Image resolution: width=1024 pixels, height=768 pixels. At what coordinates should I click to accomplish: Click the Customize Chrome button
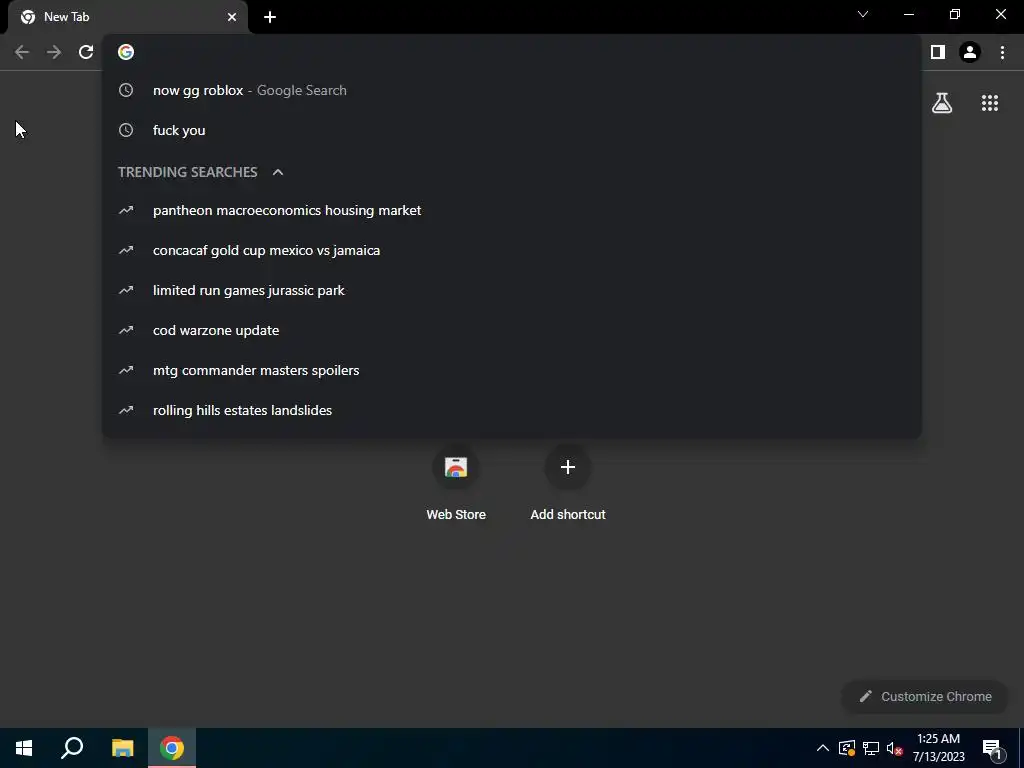(925, 697)
